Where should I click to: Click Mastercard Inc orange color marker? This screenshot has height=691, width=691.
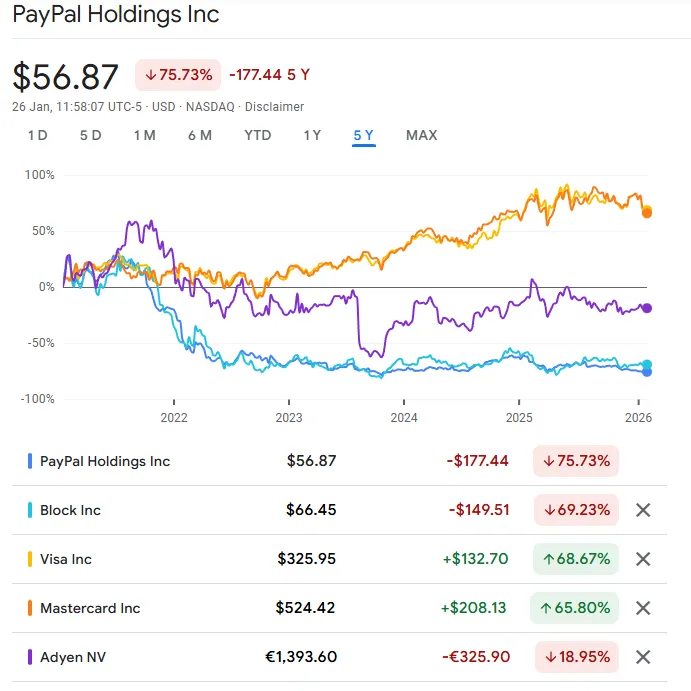(31, 608)
